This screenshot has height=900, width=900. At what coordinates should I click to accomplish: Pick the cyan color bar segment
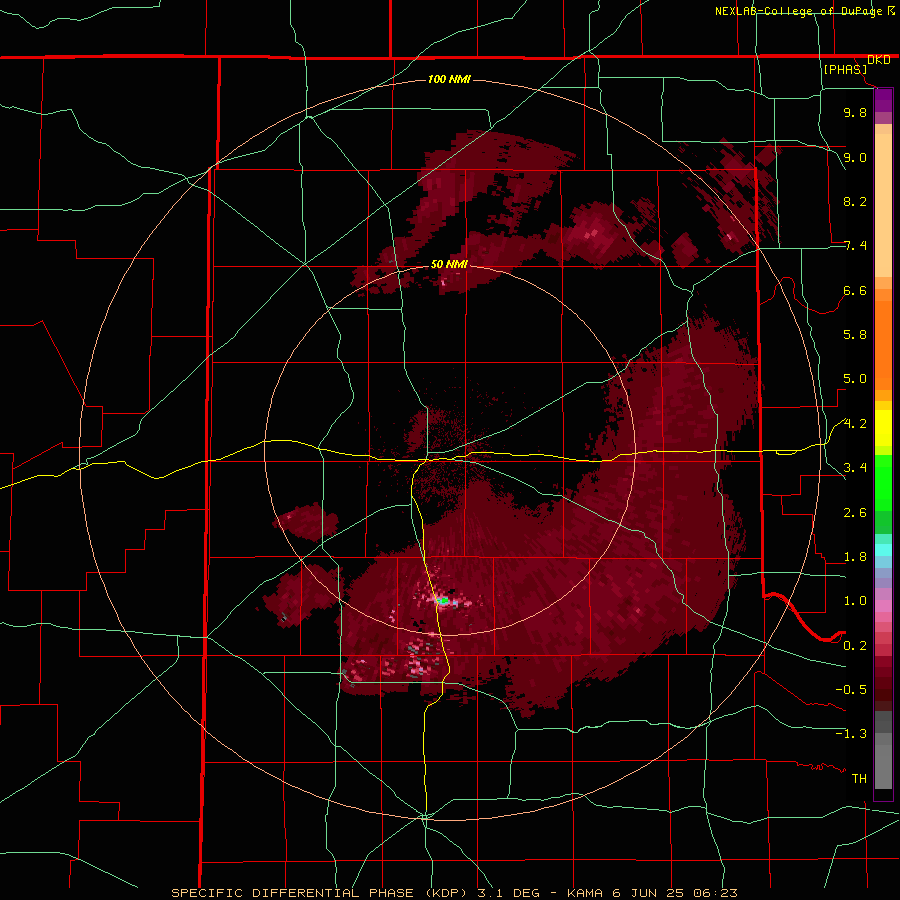coord(883,550)
